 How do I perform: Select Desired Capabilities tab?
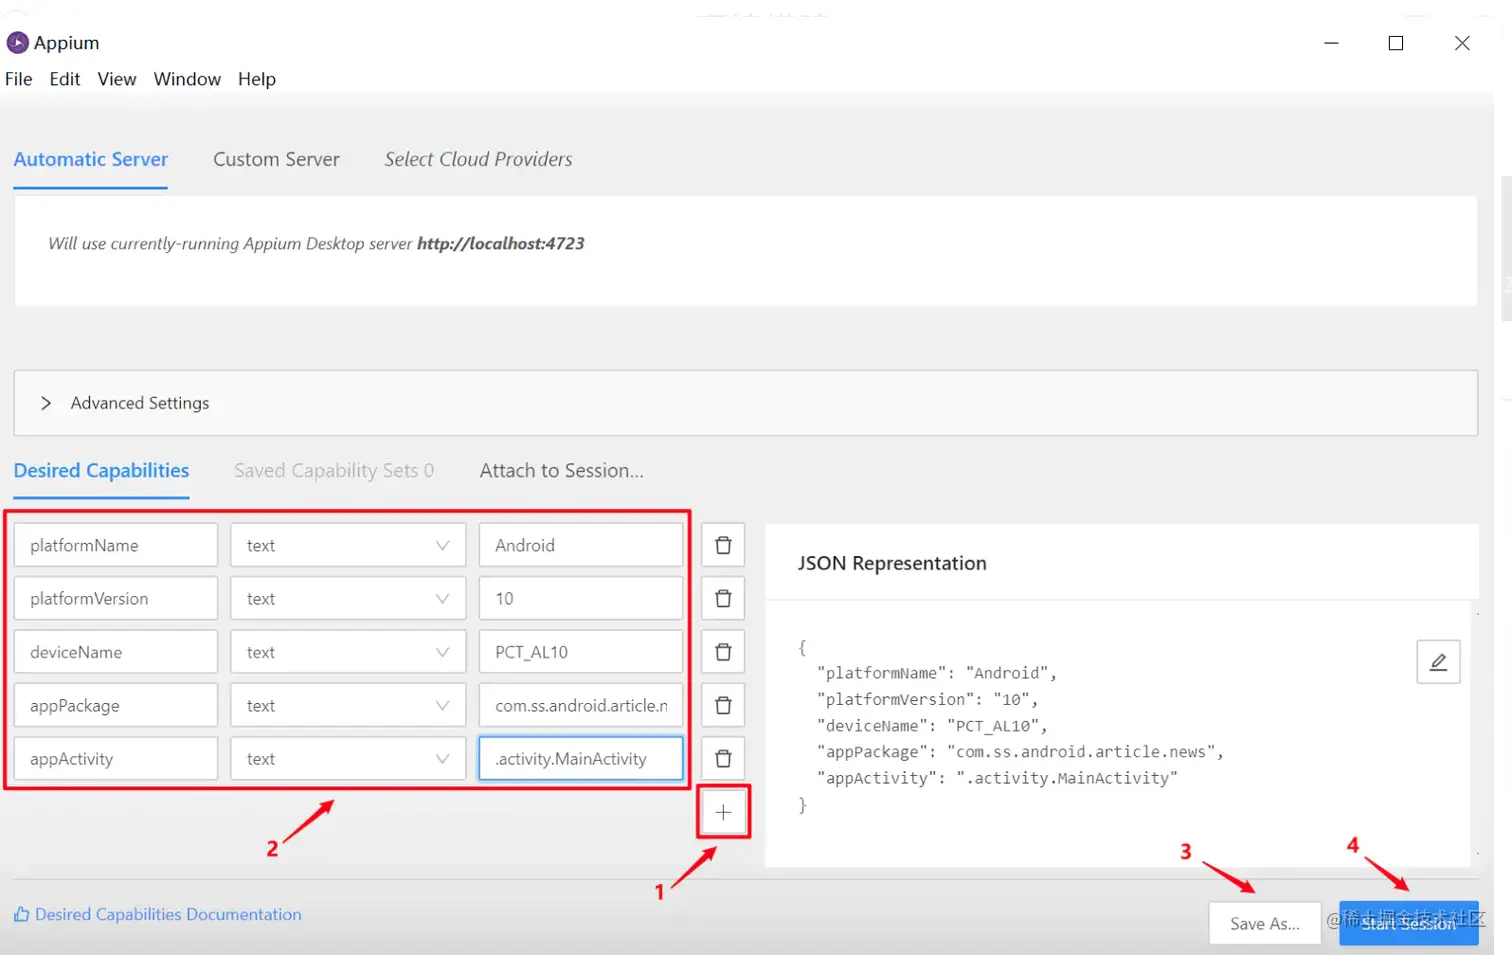(x=101, y=471)
